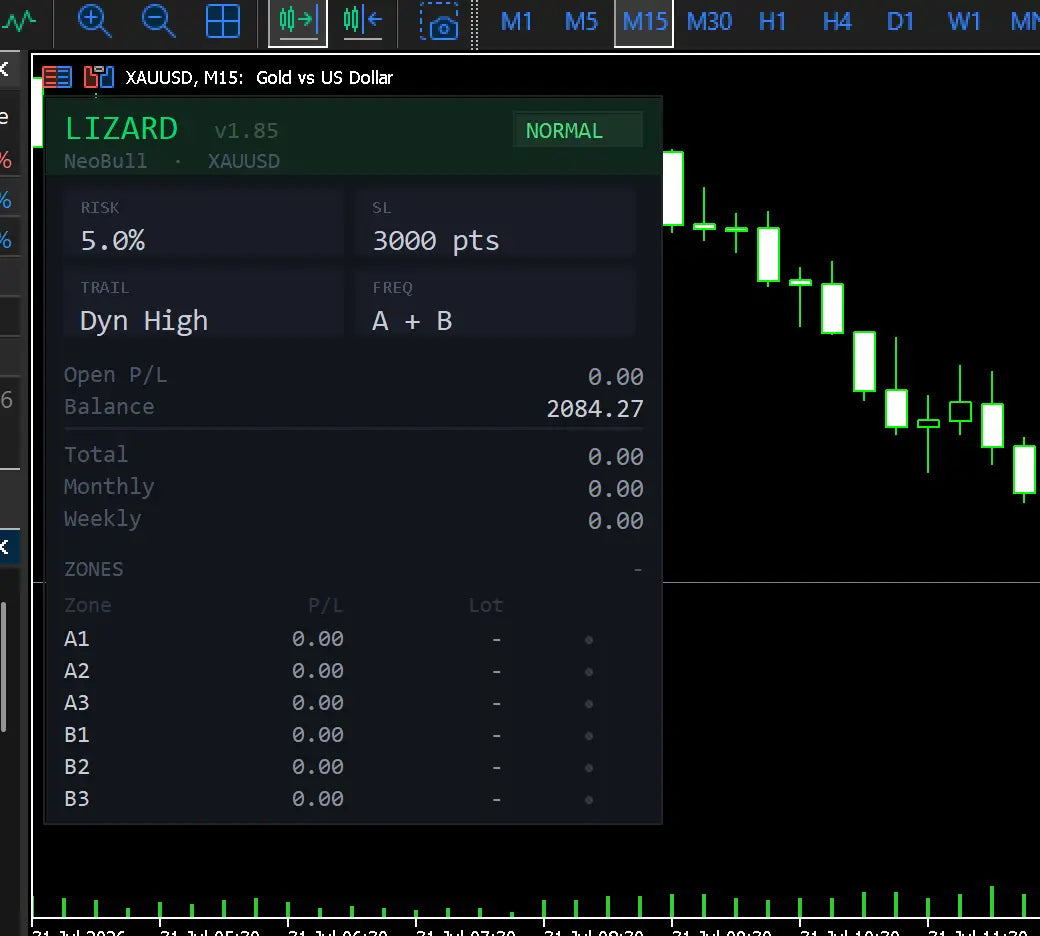Click the RISK 5.0% field
The width and height of the screenshot is (1040, 936).
pyautogui.click(x=203, y=224)
